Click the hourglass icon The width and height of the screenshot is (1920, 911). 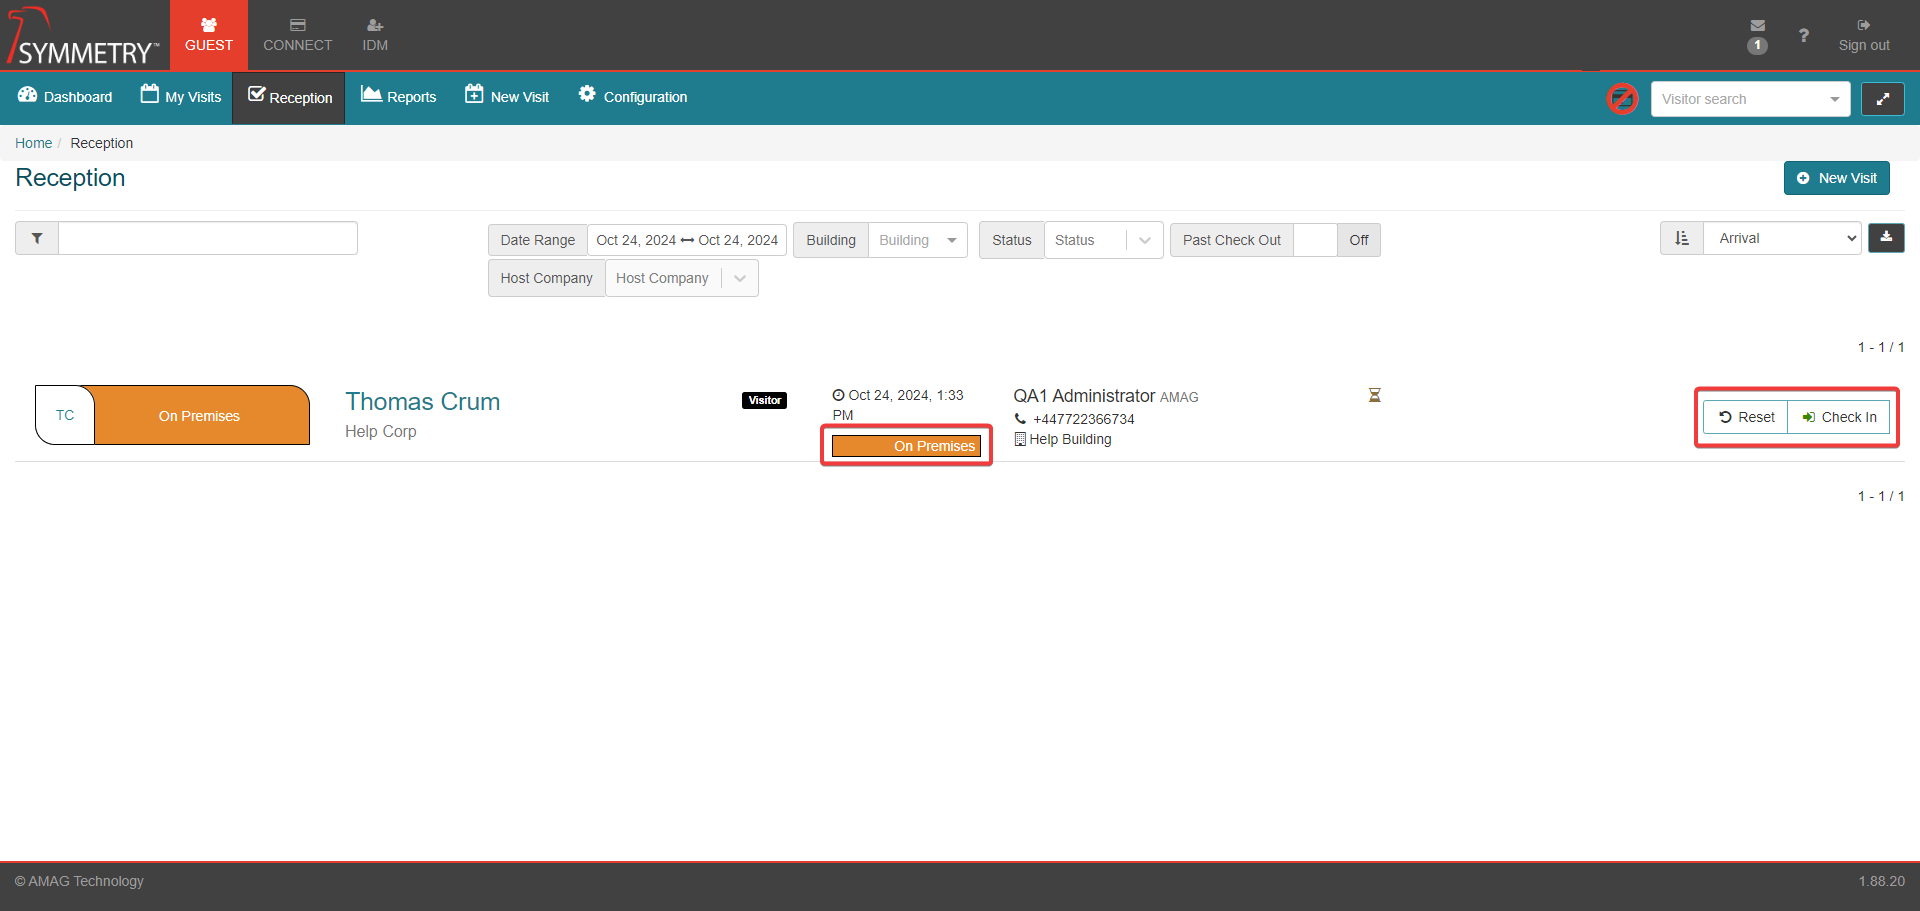(1375, 395)
